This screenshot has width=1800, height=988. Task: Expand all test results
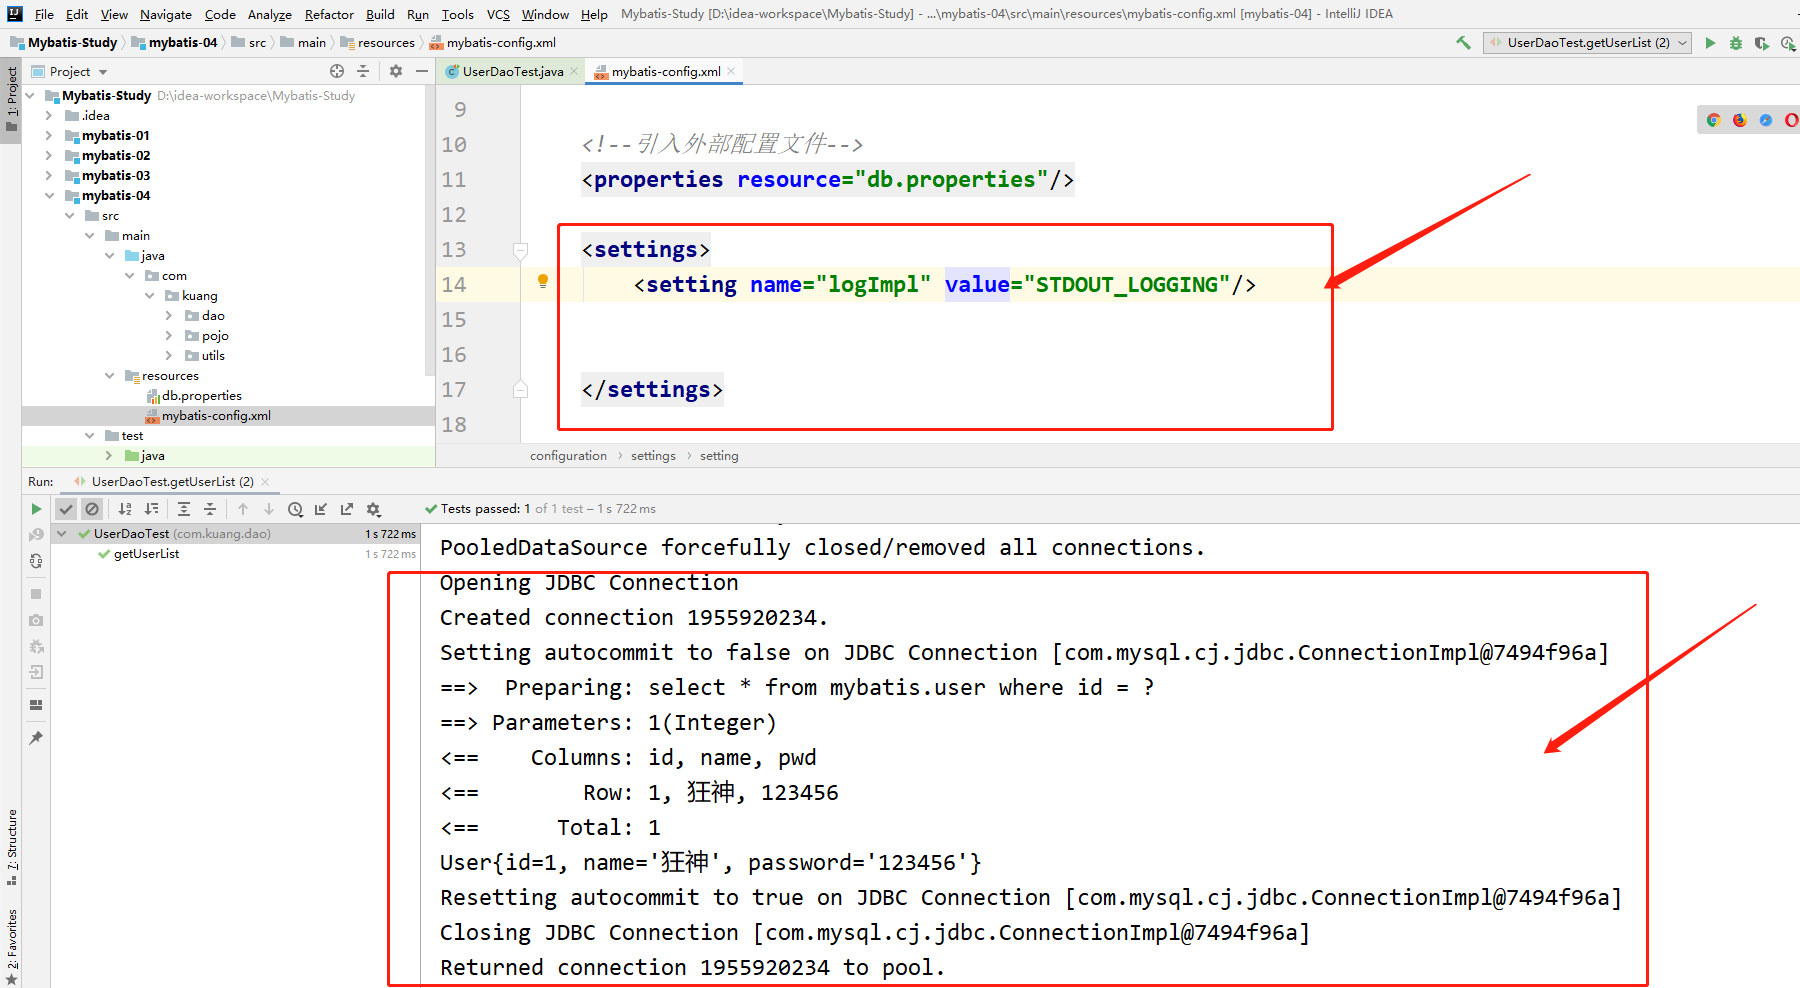[184, 509]
